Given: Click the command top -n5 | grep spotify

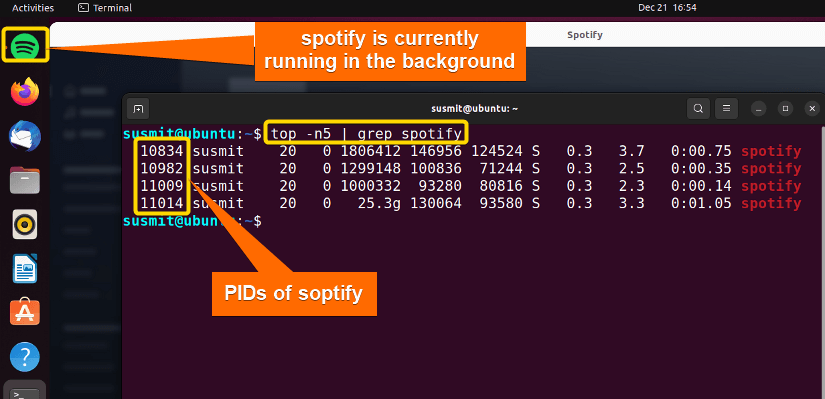Looking at the screenshot, I should tap(366, 134).
